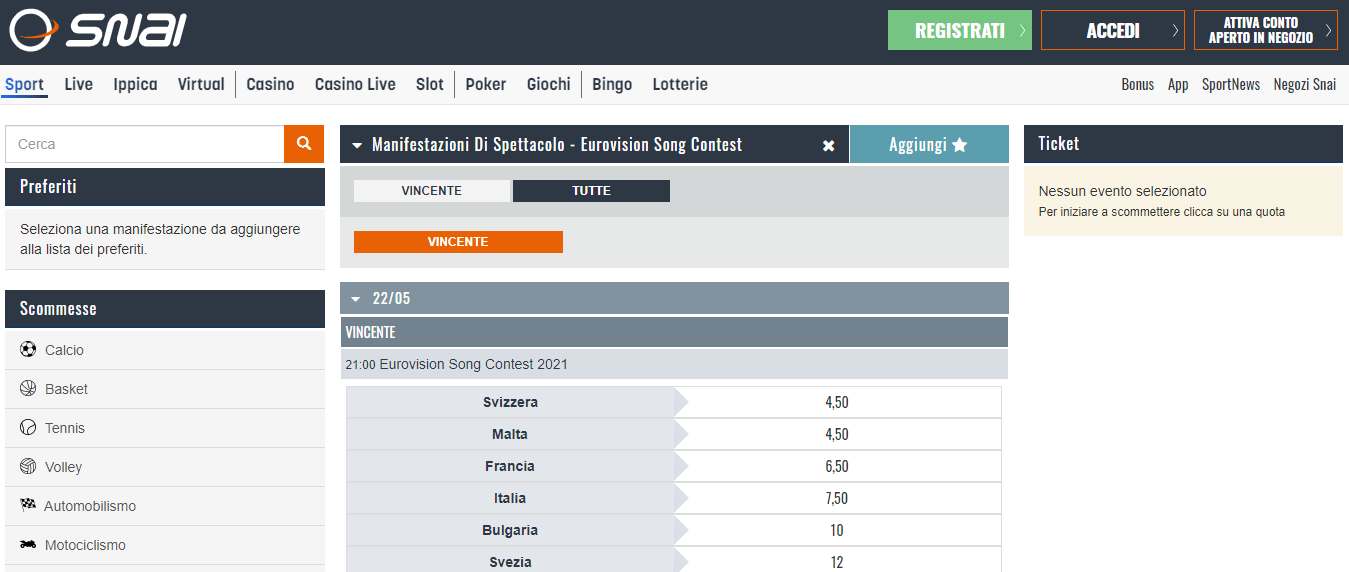
Task: Select Basket in Scommesse list
Action: 165,389
